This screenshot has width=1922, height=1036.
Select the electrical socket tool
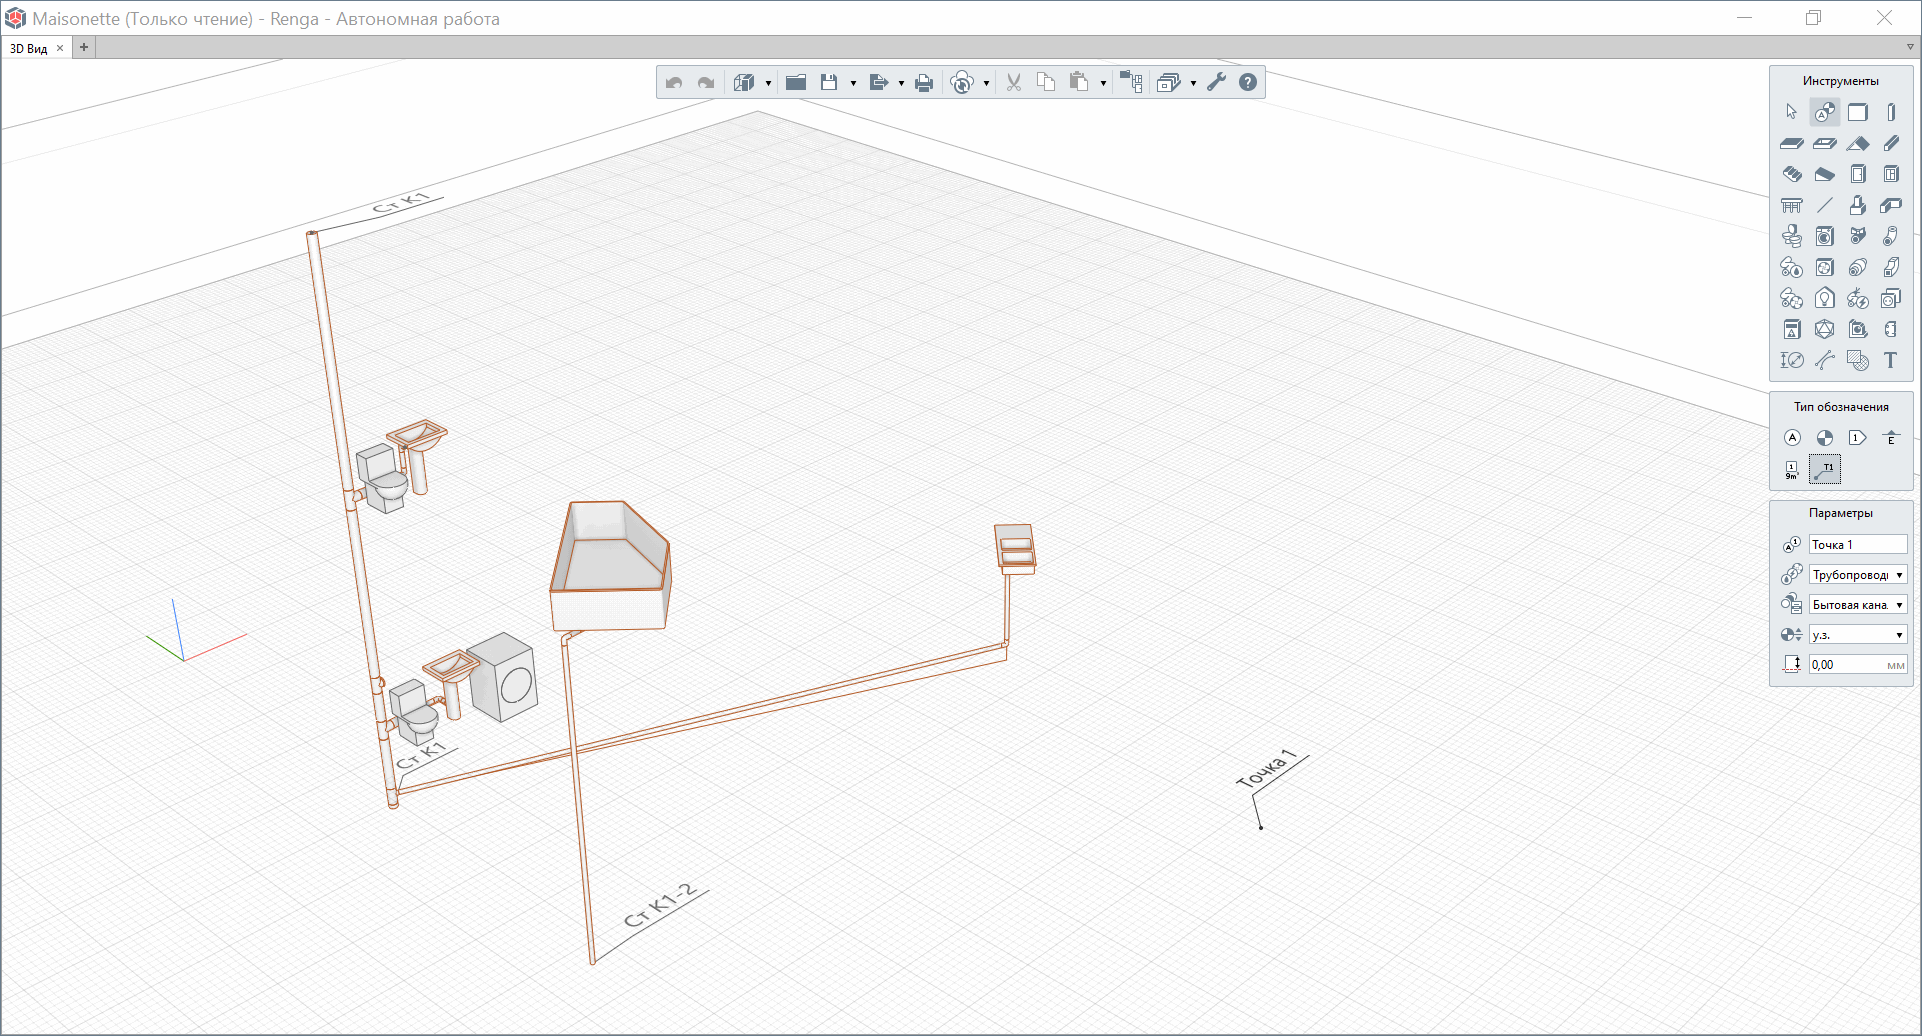pos(1891,298)
